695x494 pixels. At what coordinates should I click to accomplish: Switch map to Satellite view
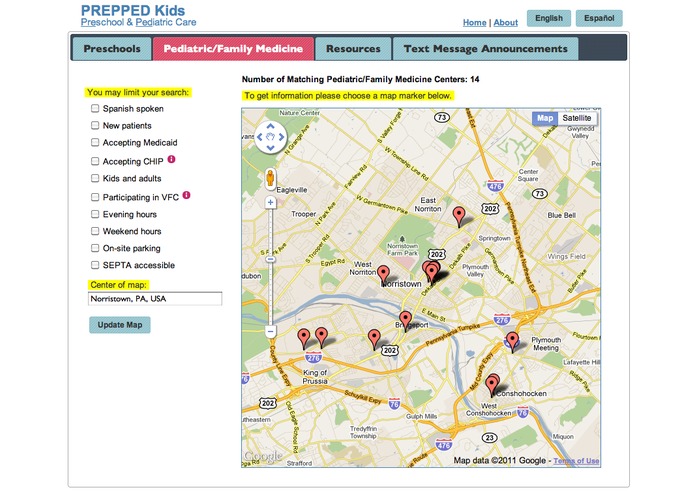click(577, 118)
